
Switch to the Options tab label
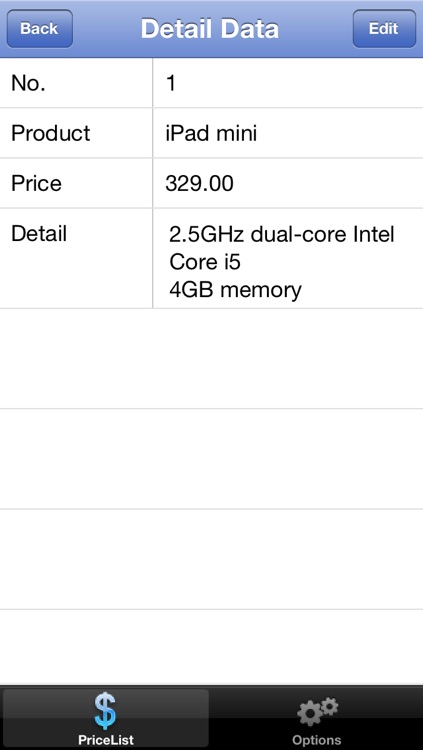[x=317, y=739]
